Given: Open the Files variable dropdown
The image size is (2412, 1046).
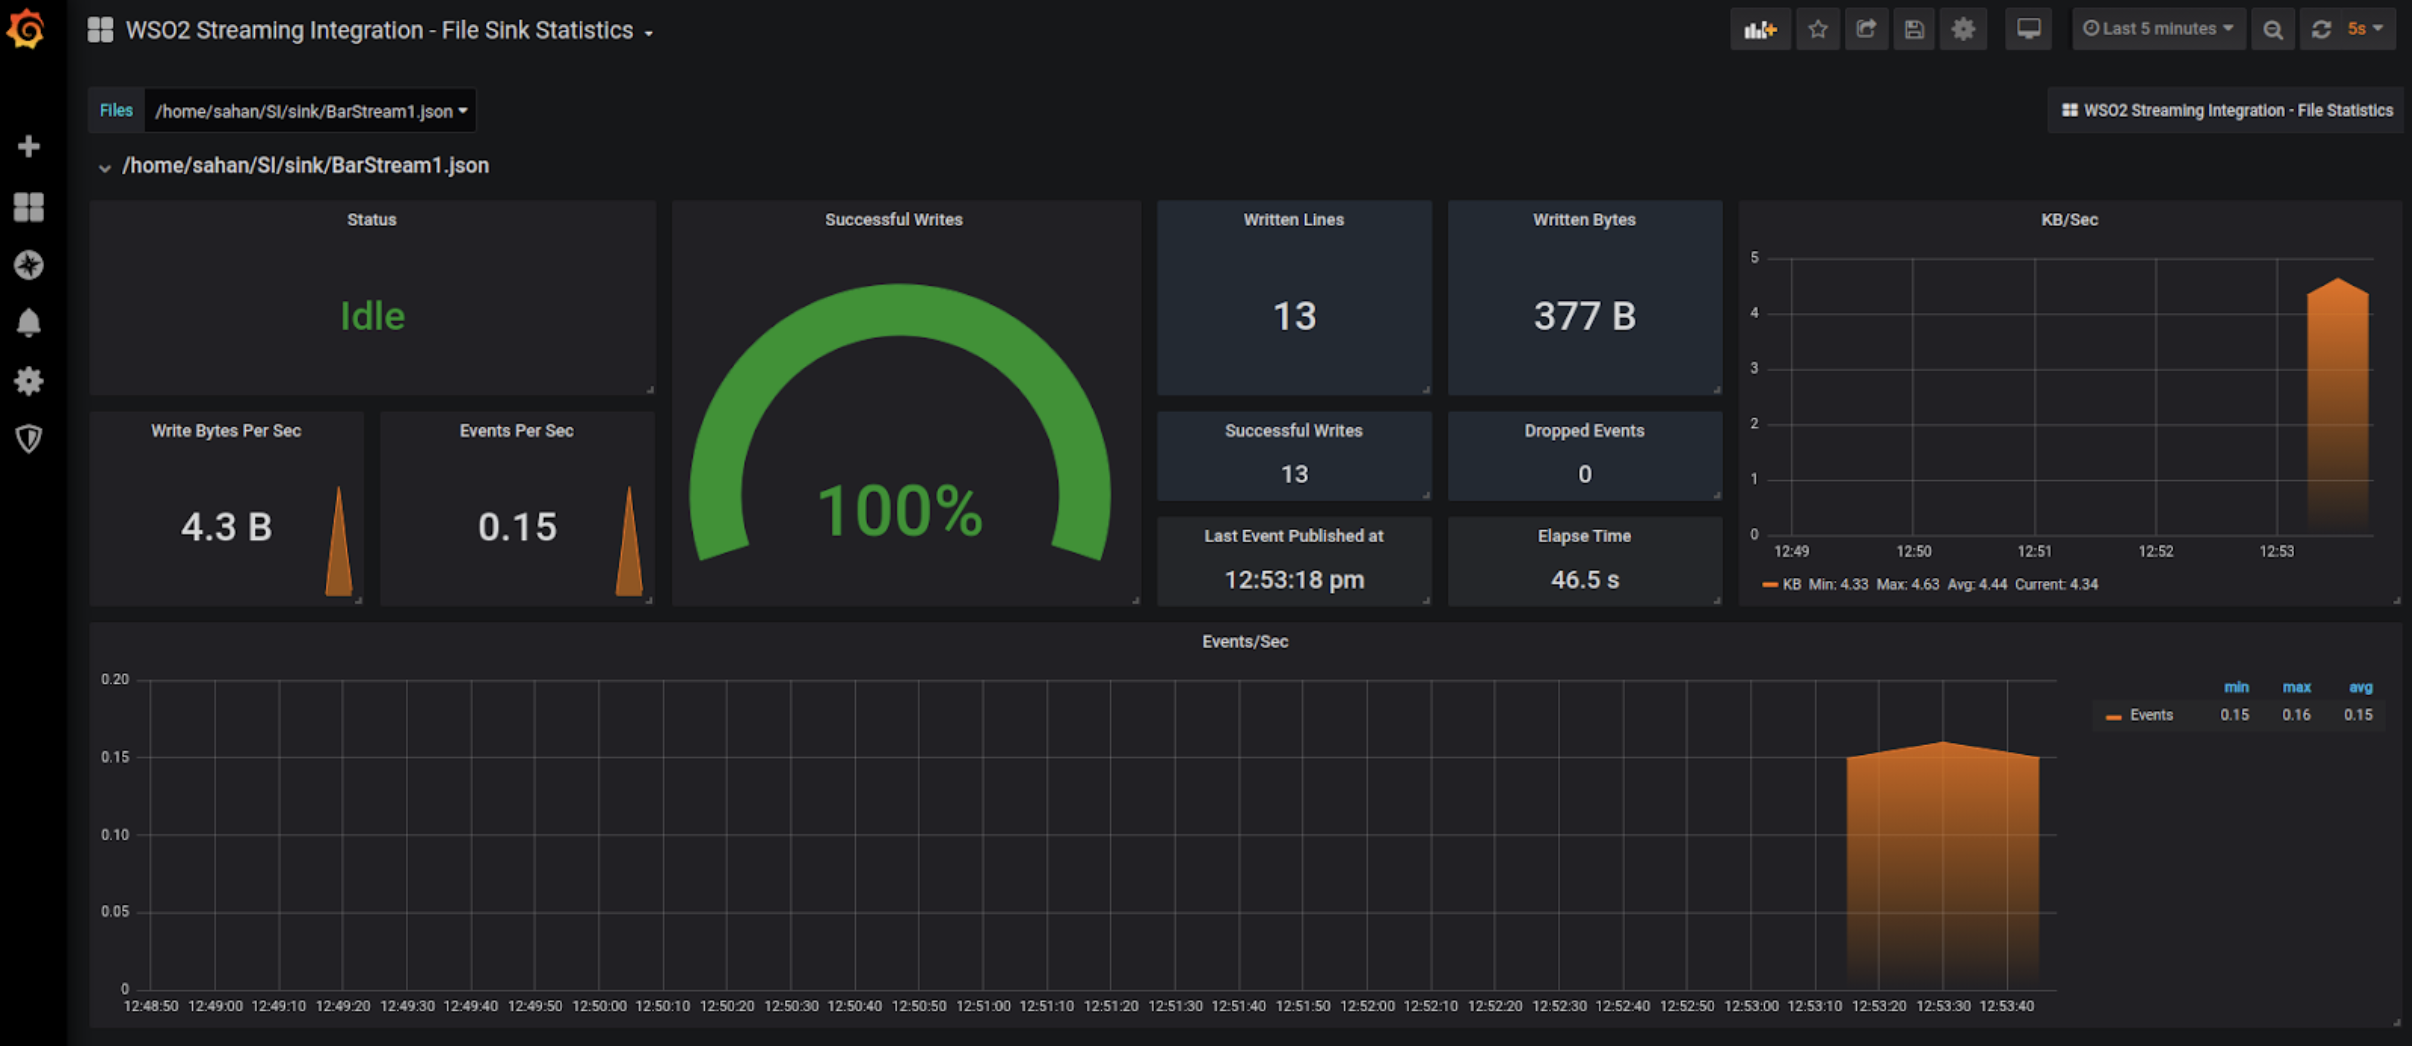Looking at the screenshot, I should click(311, 111).
